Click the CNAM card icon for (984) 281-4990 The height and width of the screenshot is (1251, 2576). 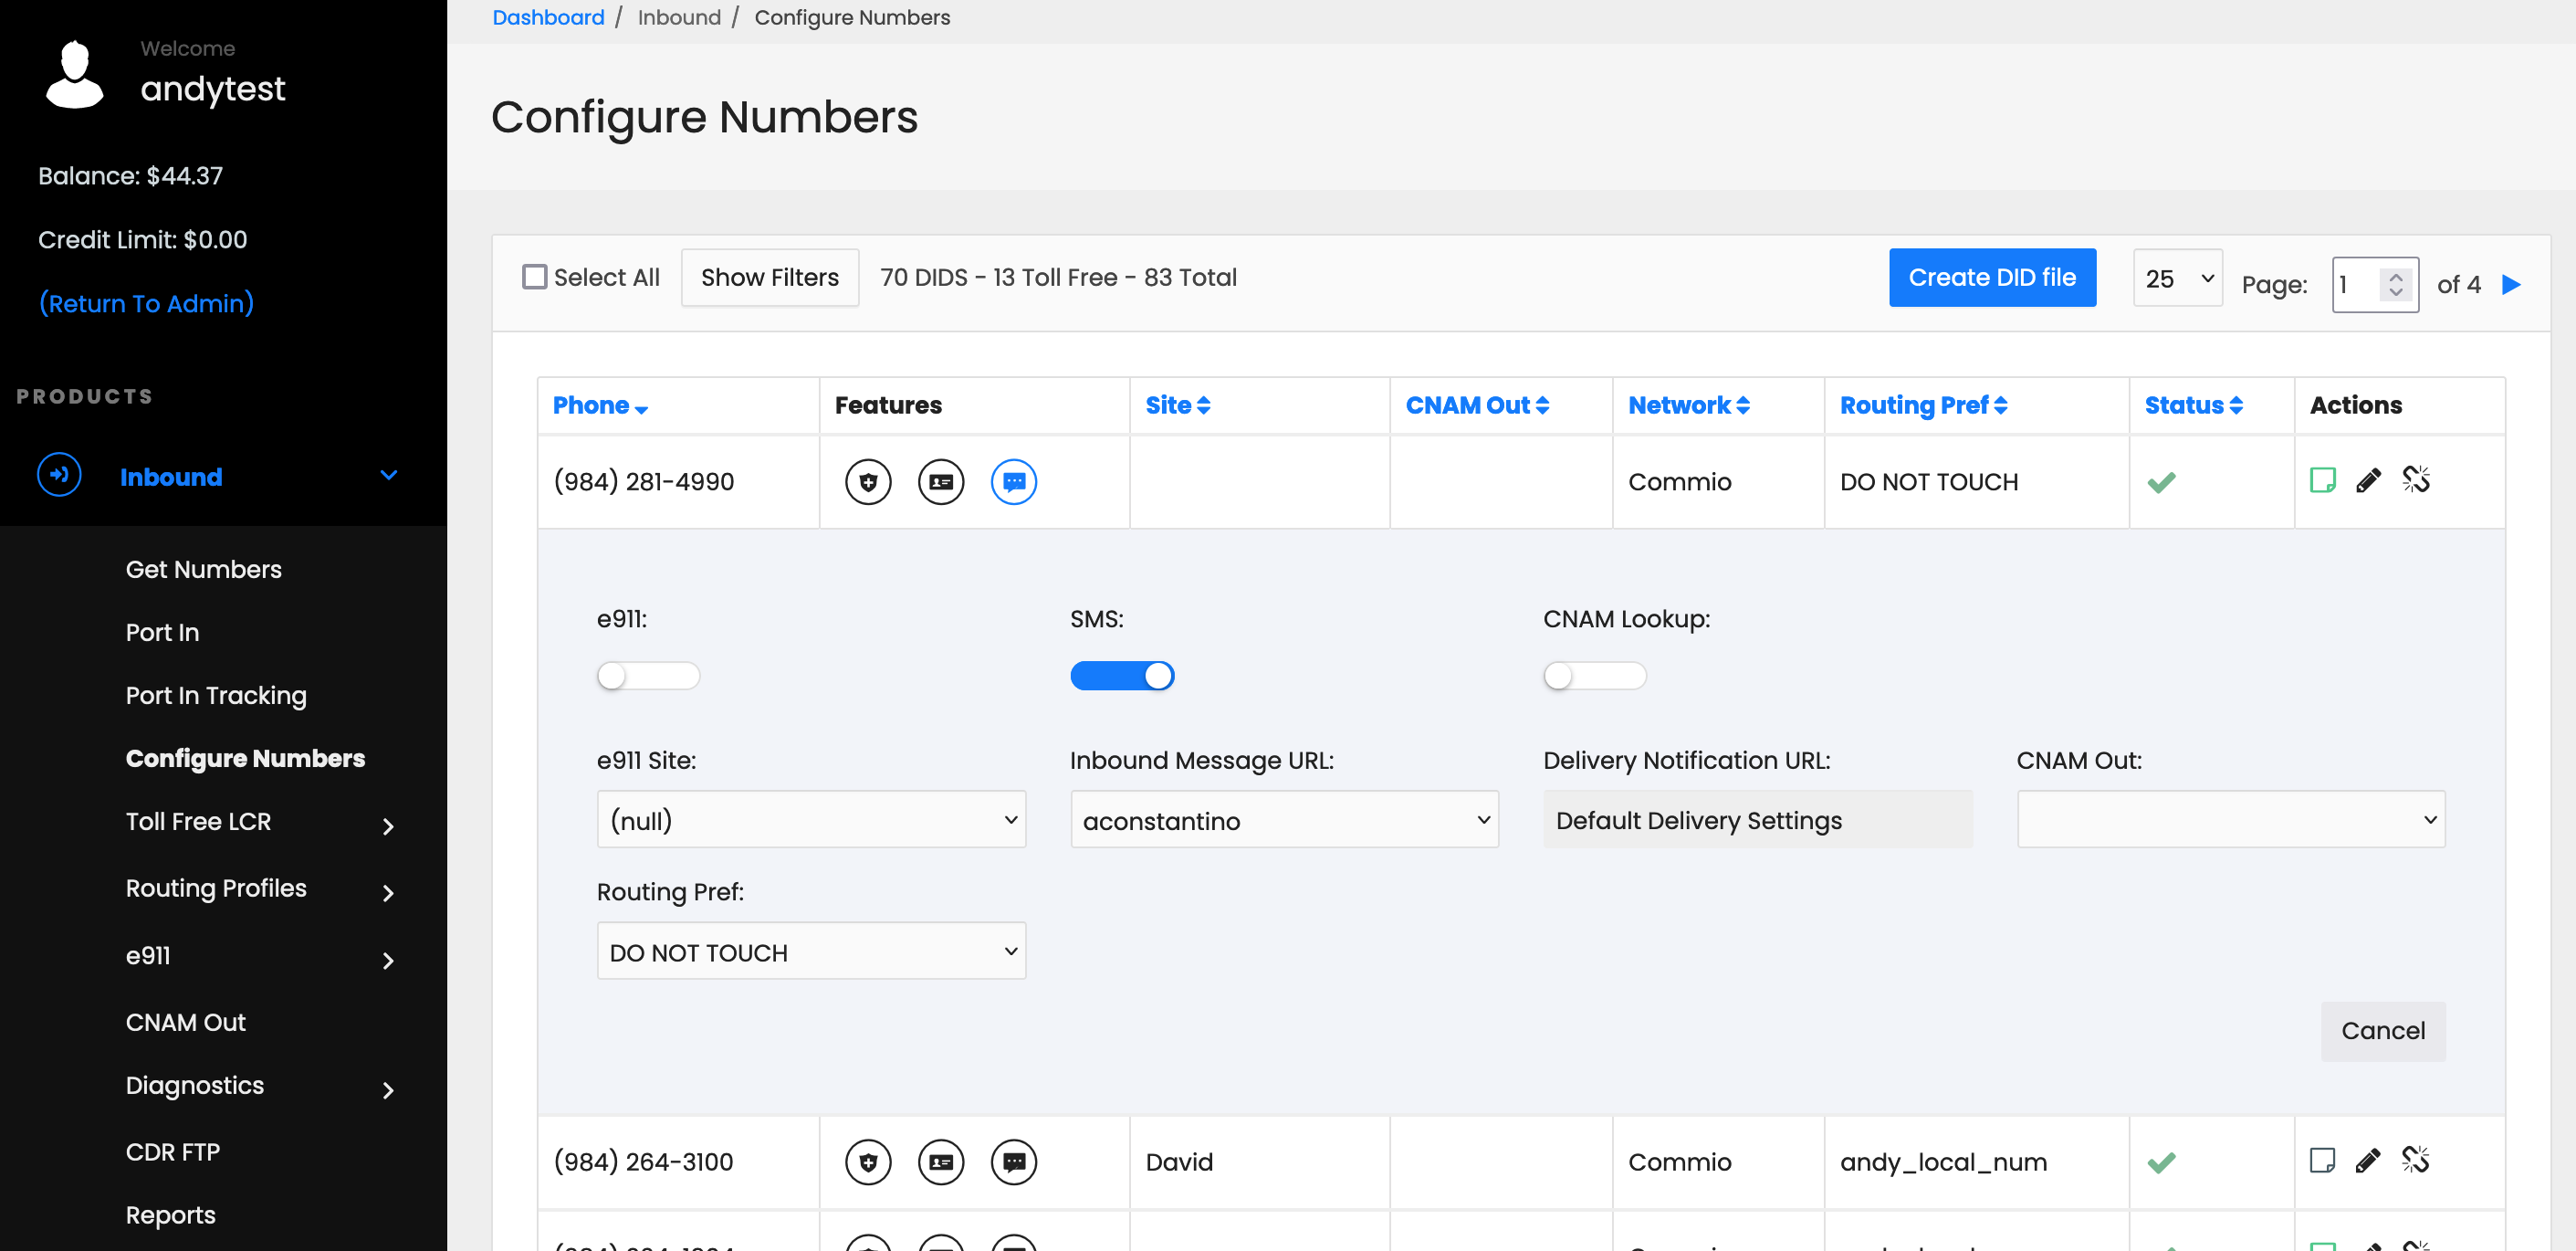[941, 482]
